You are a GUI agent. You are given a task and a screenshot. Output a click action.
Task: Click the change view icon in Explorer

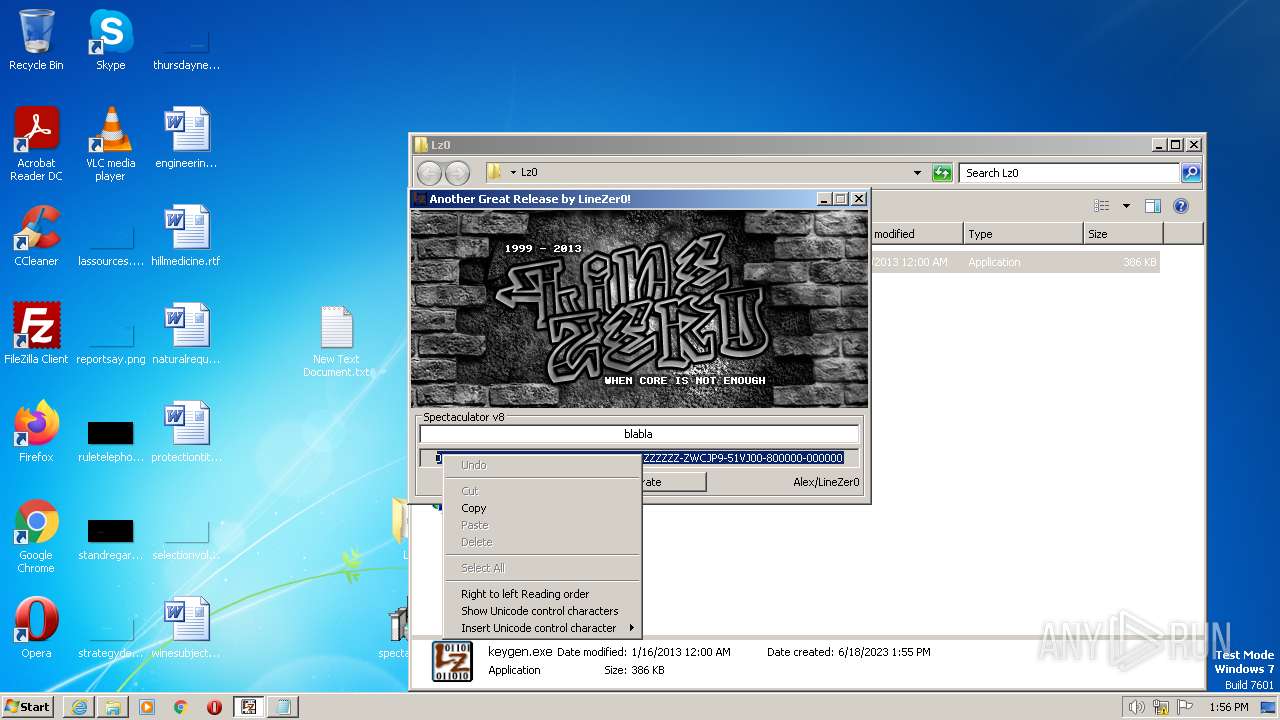click(1101, 206)
